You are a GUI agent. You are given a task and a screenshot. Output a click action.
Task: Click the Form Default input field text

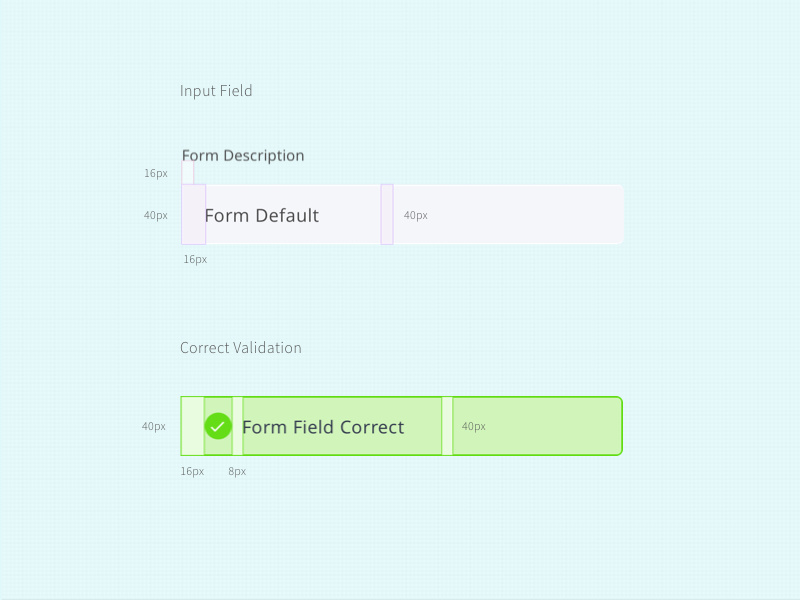[x=261, y=215]
